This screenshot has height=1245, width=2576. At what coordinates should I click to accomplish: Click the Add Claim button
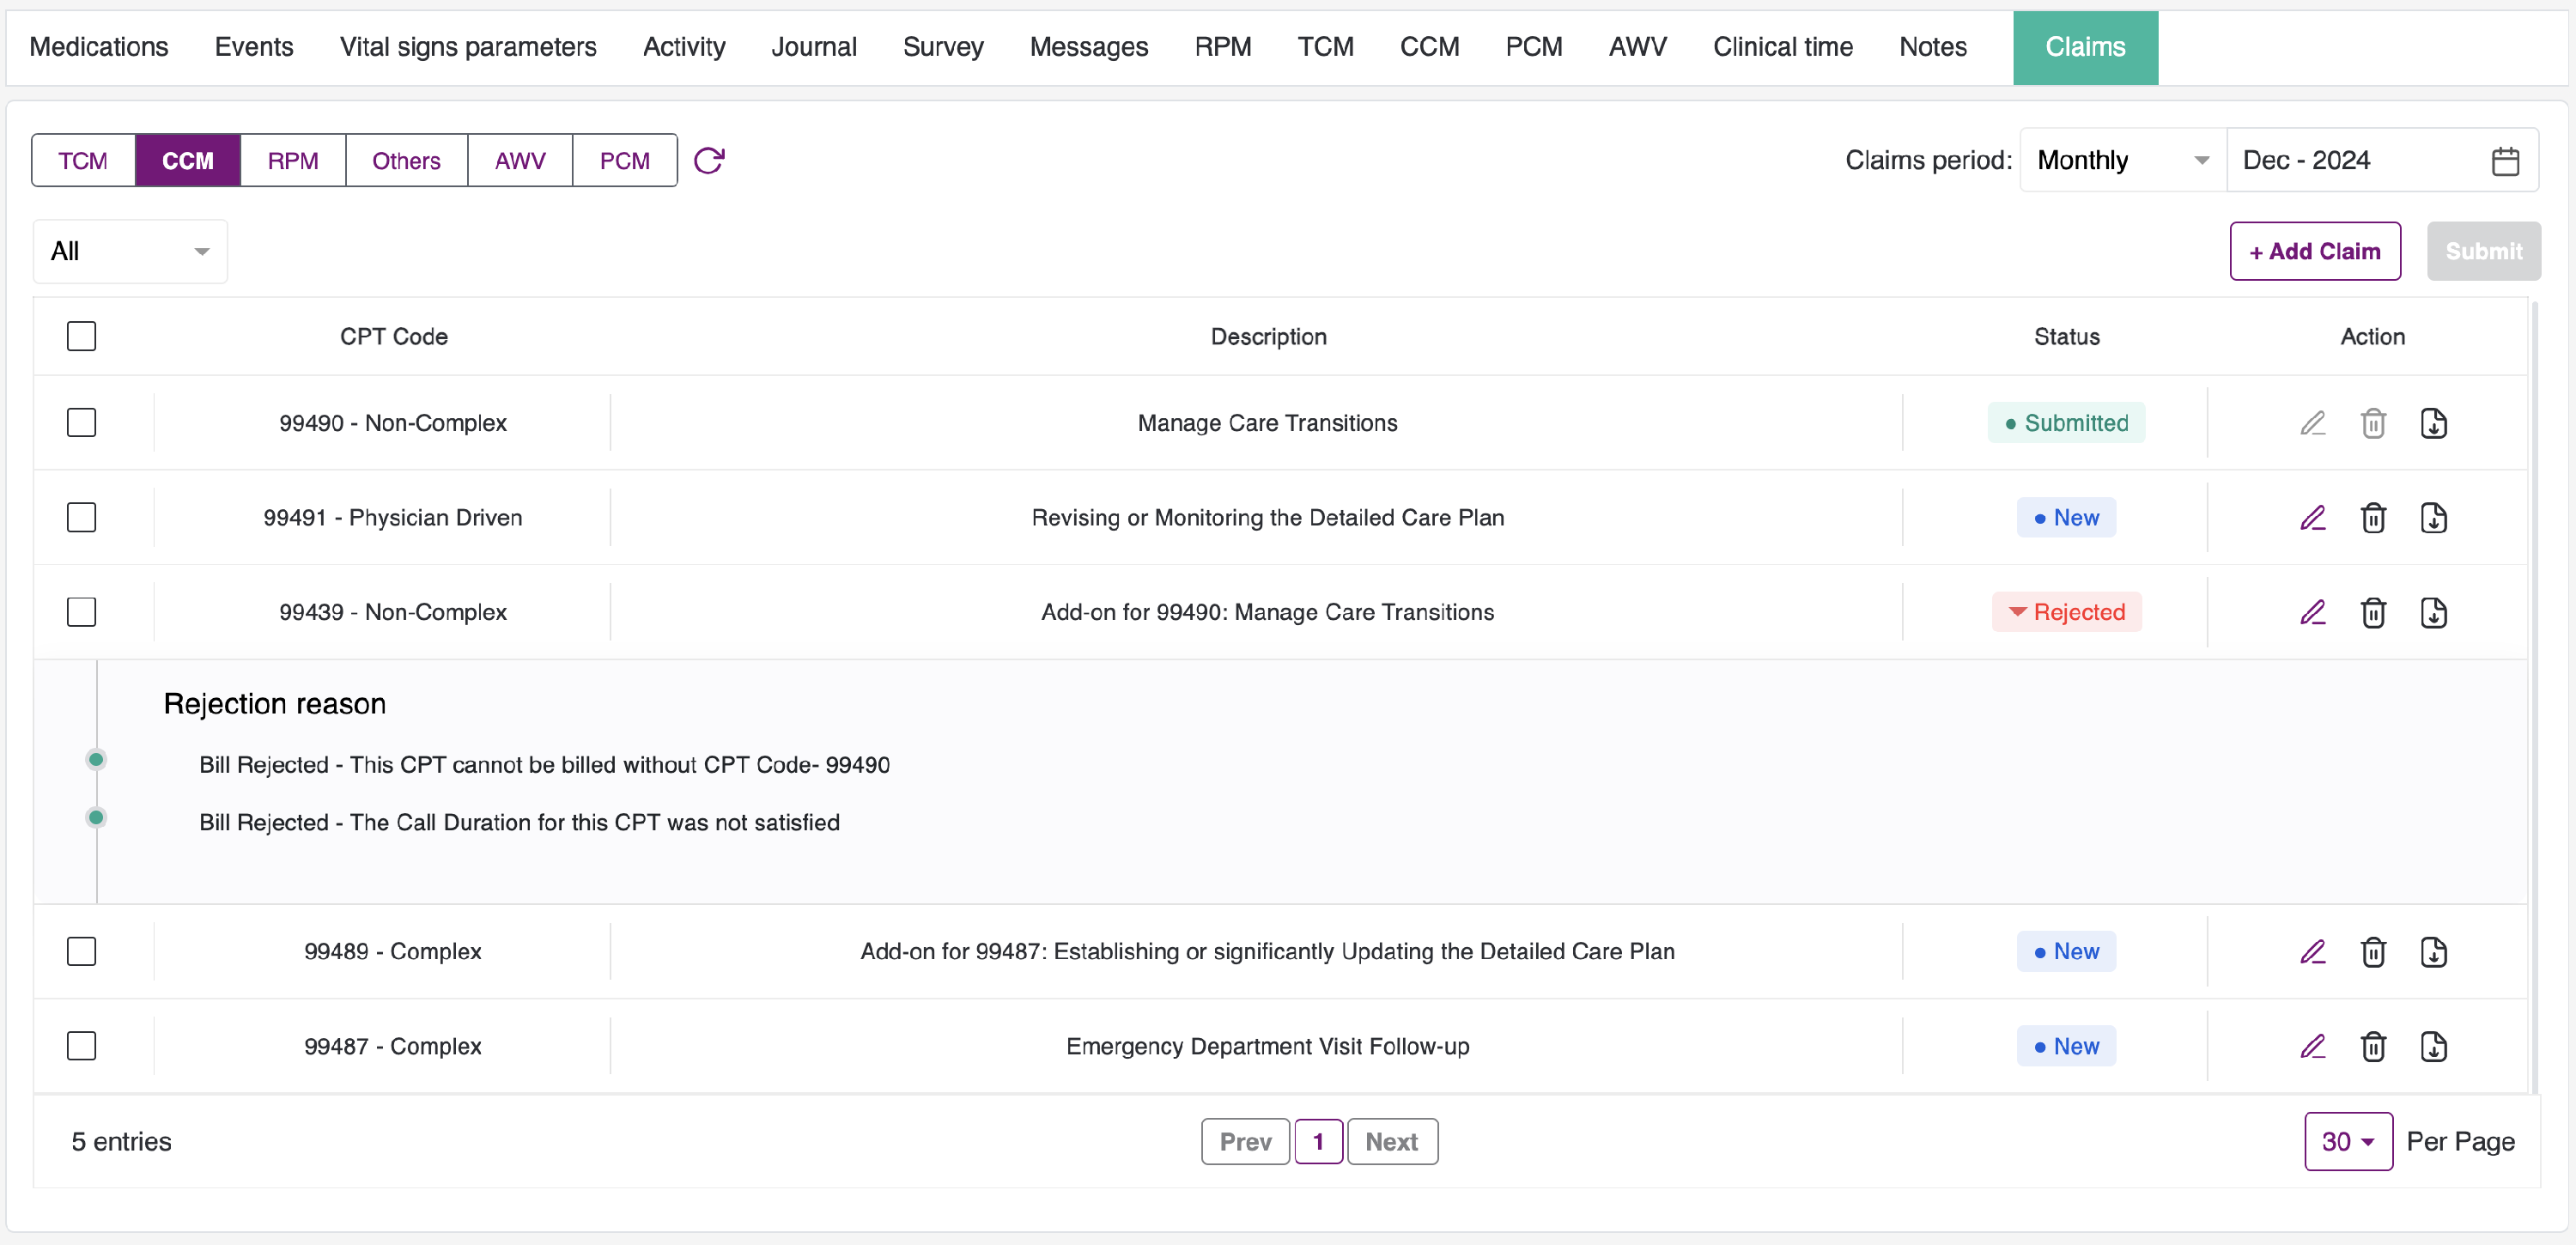coord(2314,251)
